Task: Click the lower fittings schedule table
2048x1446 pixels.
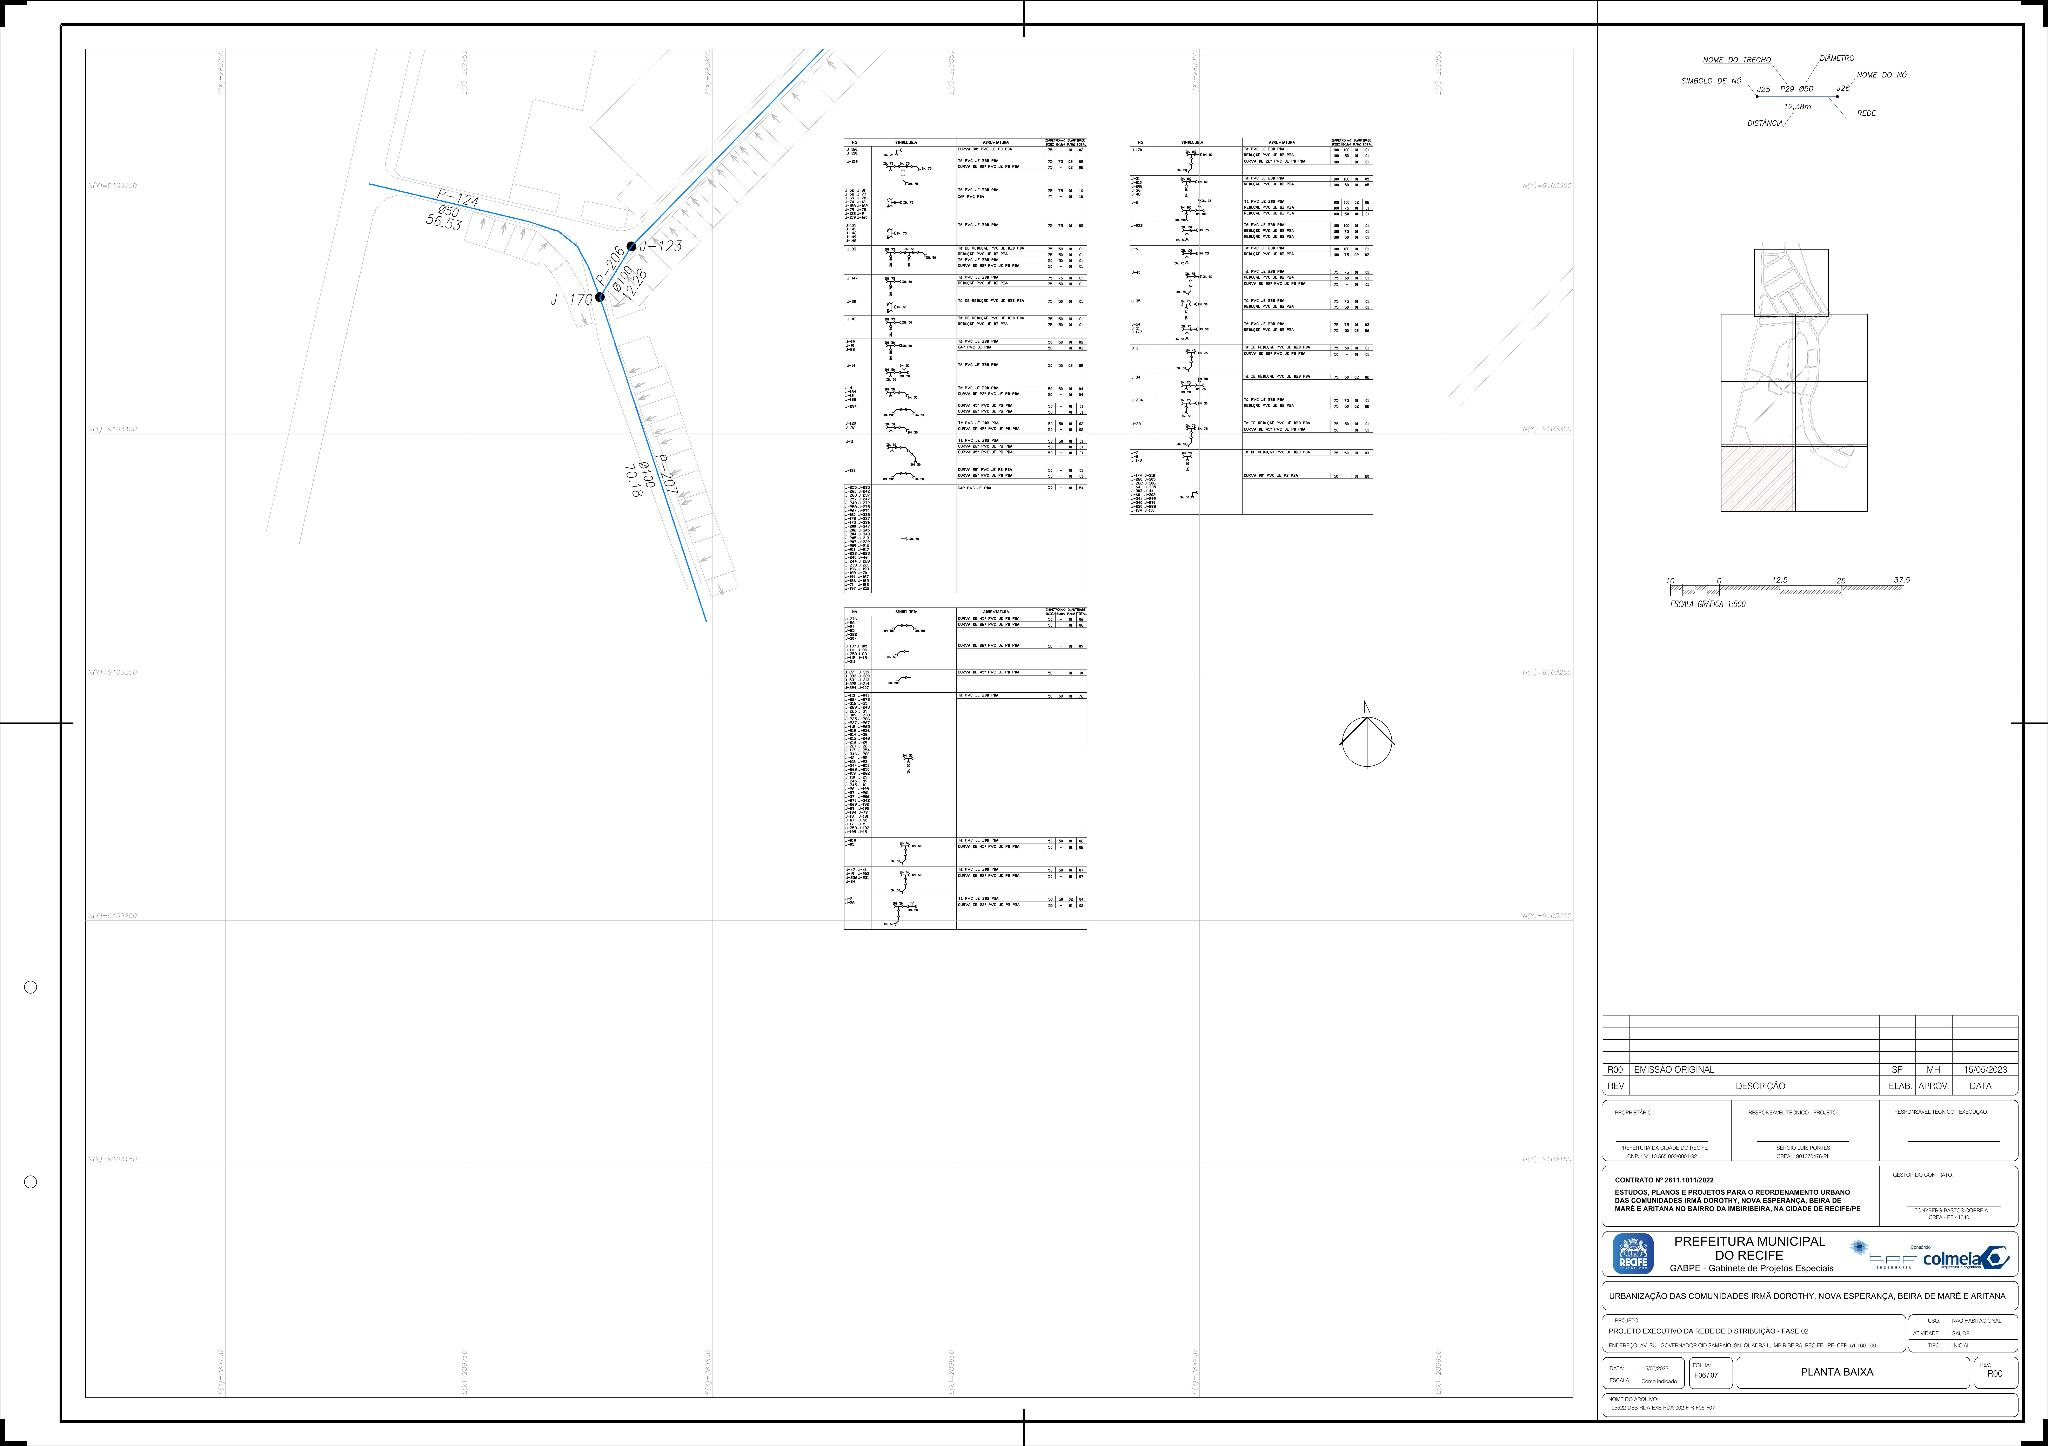Action: [965, 768]
